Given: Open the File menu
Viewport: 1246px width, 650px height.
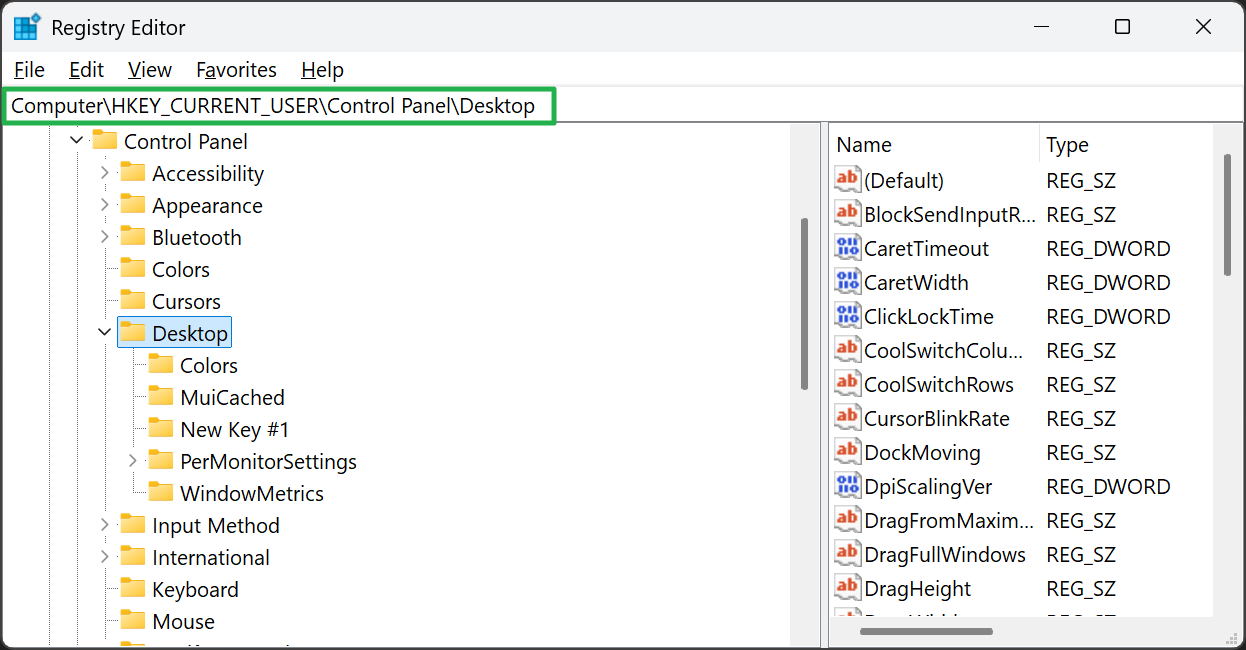Looking at the screenshot, I should [x=29, y=70].
